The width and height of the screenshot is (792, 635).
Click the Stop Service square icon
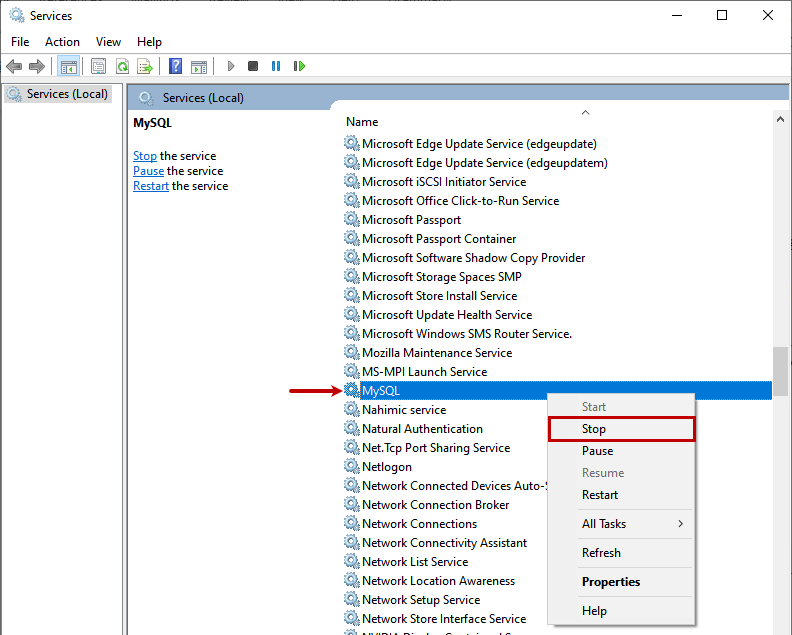(x=253, y=66)
